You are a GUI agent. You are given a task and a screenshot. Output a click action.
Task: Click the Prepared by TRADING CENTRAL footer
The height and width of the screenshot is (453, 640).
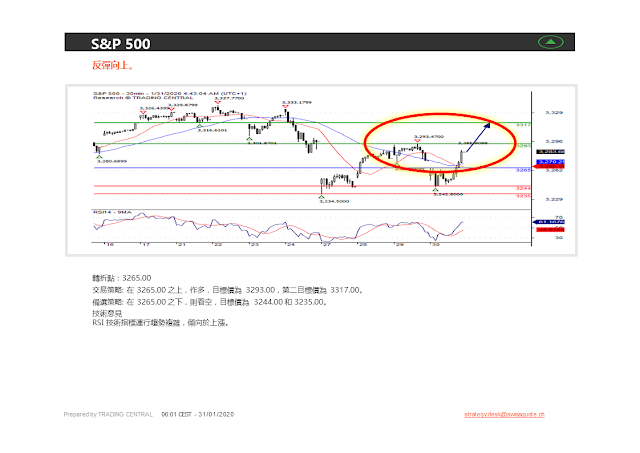pos(108,414)
